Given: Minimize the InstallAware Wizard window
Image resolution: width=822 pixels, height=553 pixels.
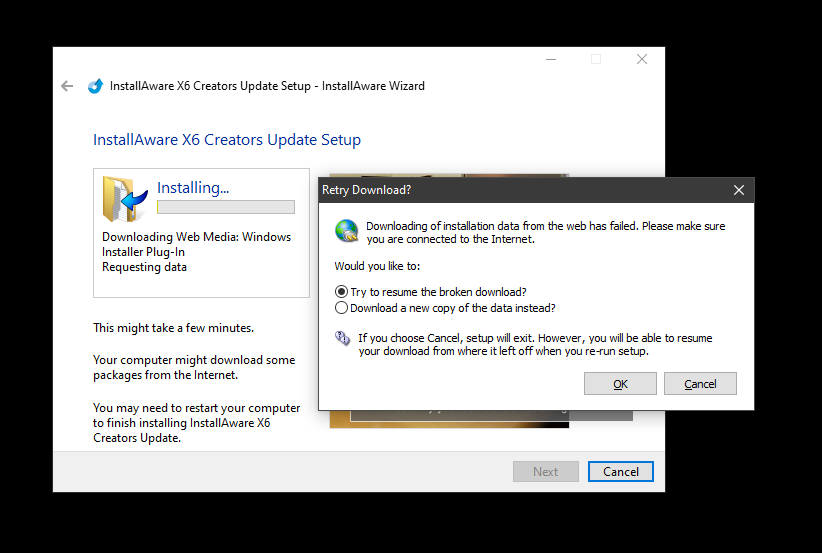Looking at the screenshot, I should pyautogui.click(x=551, y=59).
